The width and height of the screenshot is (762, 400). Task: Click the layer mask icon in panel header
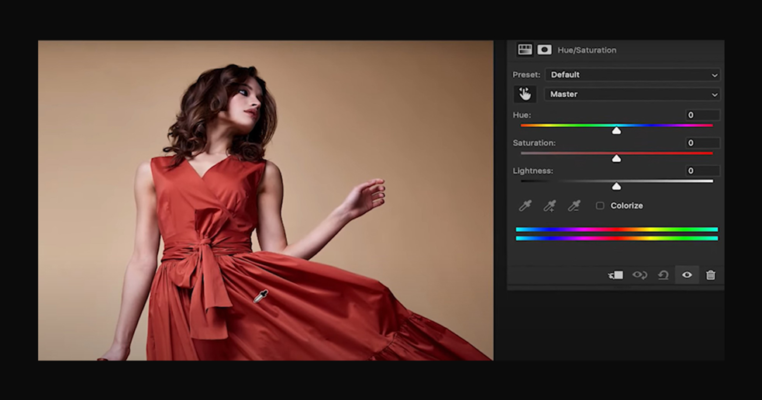pyautogui.click(x=544, y=50)
